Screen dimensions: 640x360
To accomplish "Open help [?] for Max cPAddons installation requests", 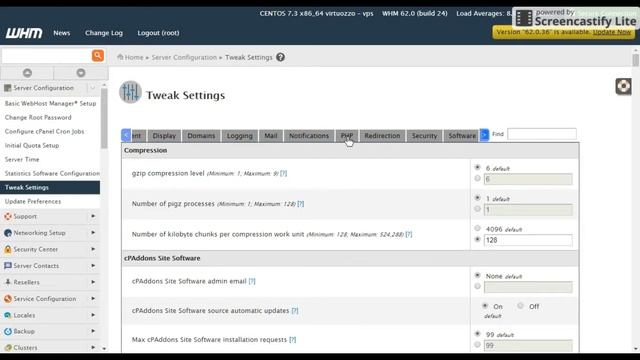I will click(x=293, y=340).
